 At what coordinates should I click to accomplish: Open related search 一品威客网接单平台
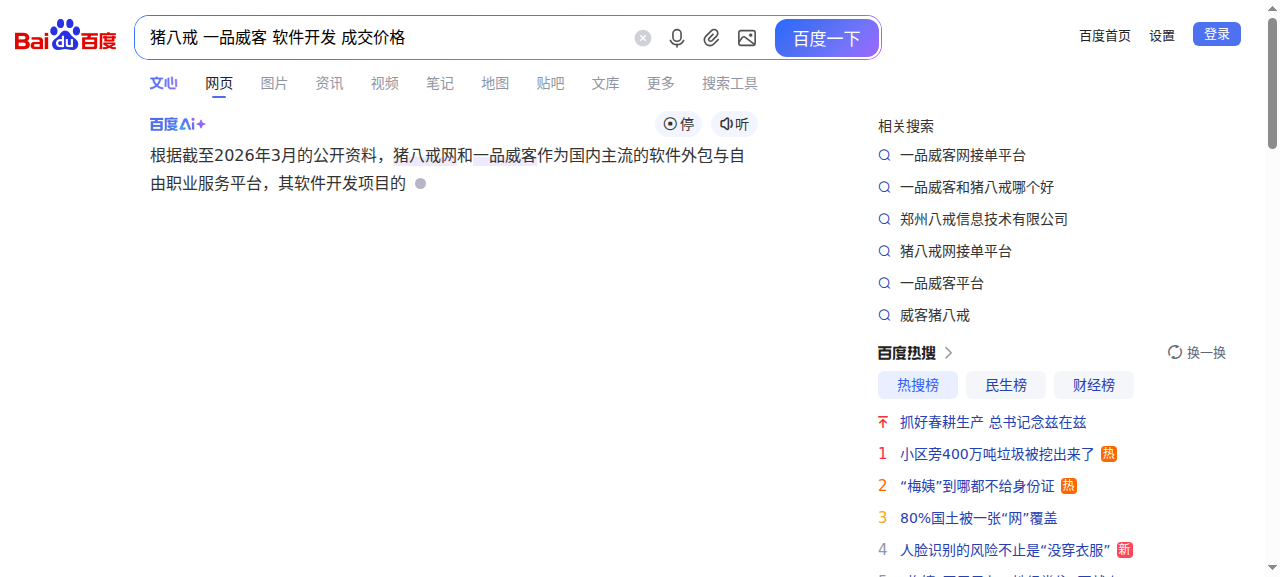pyautogui.click(x=962, y=156)
